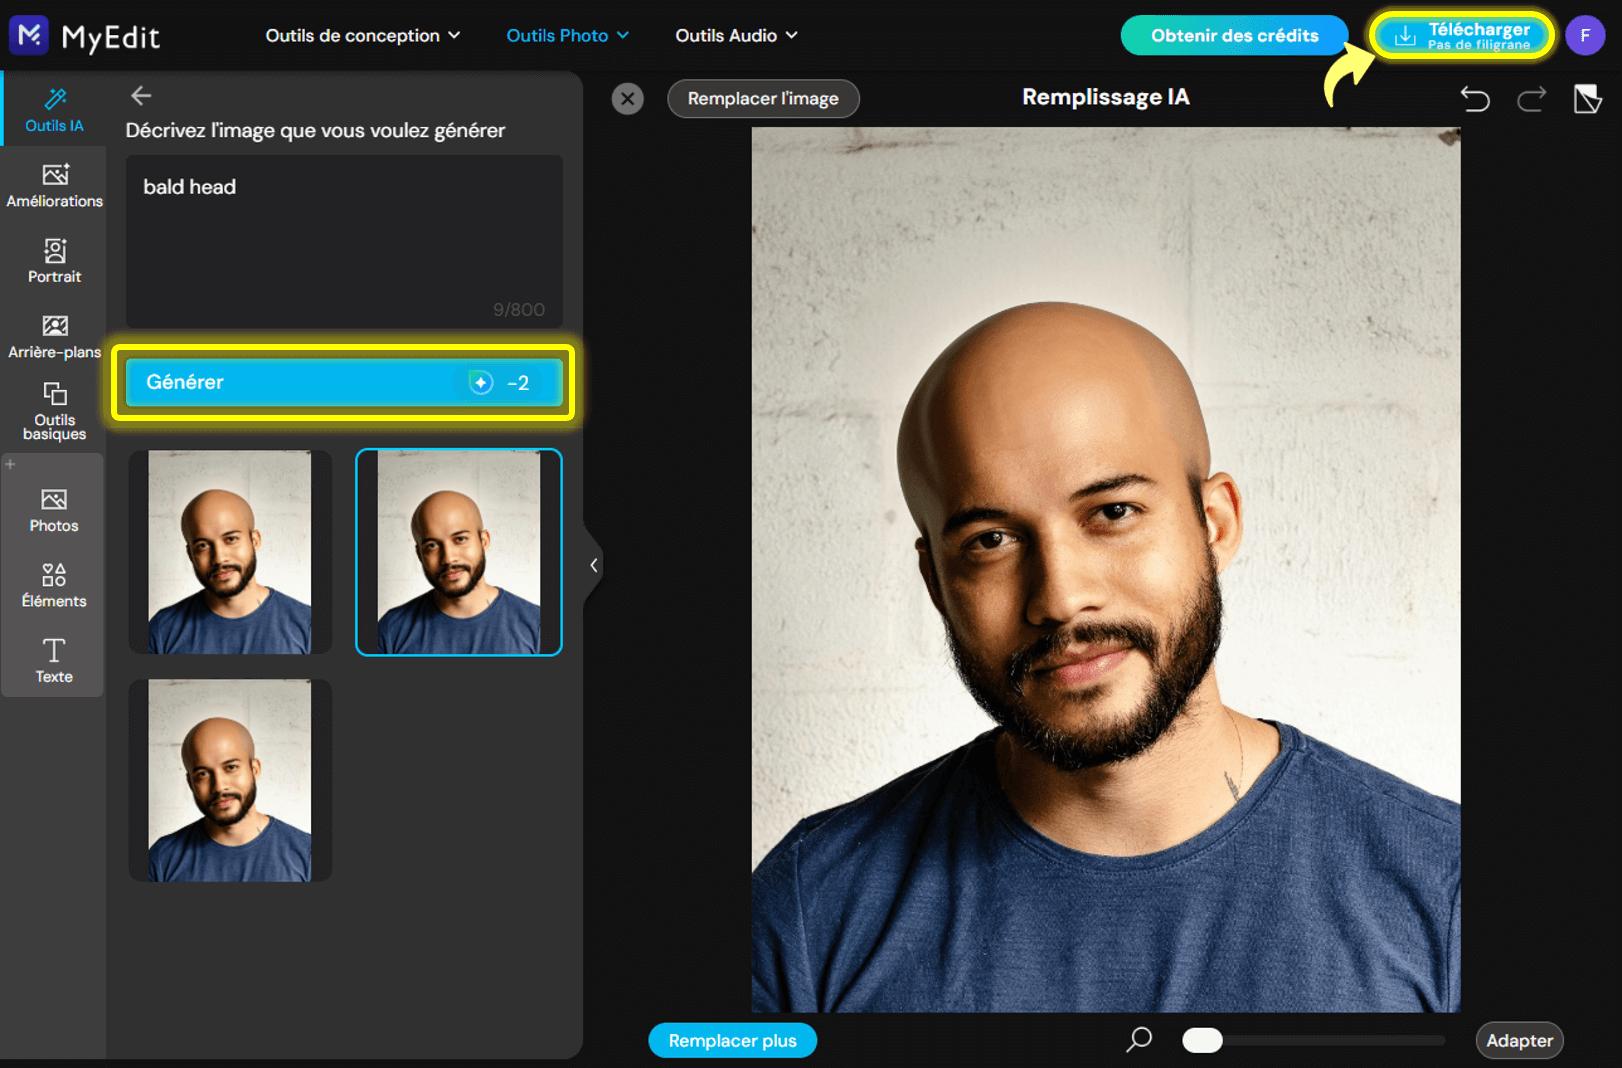Click the Télécharger download button
The width and height of the screenshot is (1622, 1068).
[1462, 36]
